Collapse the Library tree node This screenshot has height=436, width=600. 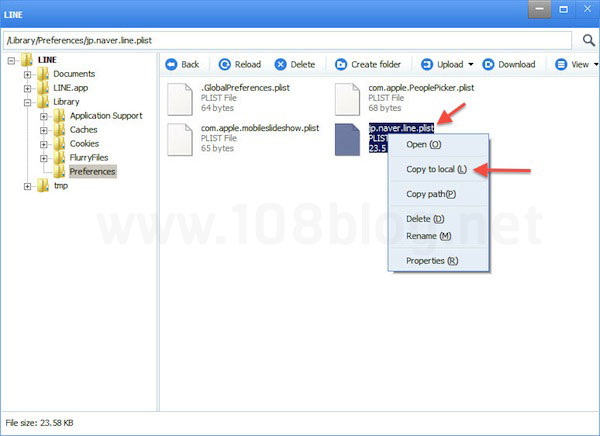click(28, 102)
